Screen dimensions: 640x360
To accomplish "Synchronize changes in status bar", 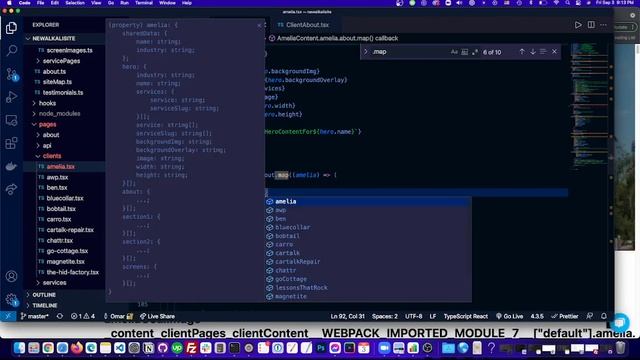I will 60,316.
